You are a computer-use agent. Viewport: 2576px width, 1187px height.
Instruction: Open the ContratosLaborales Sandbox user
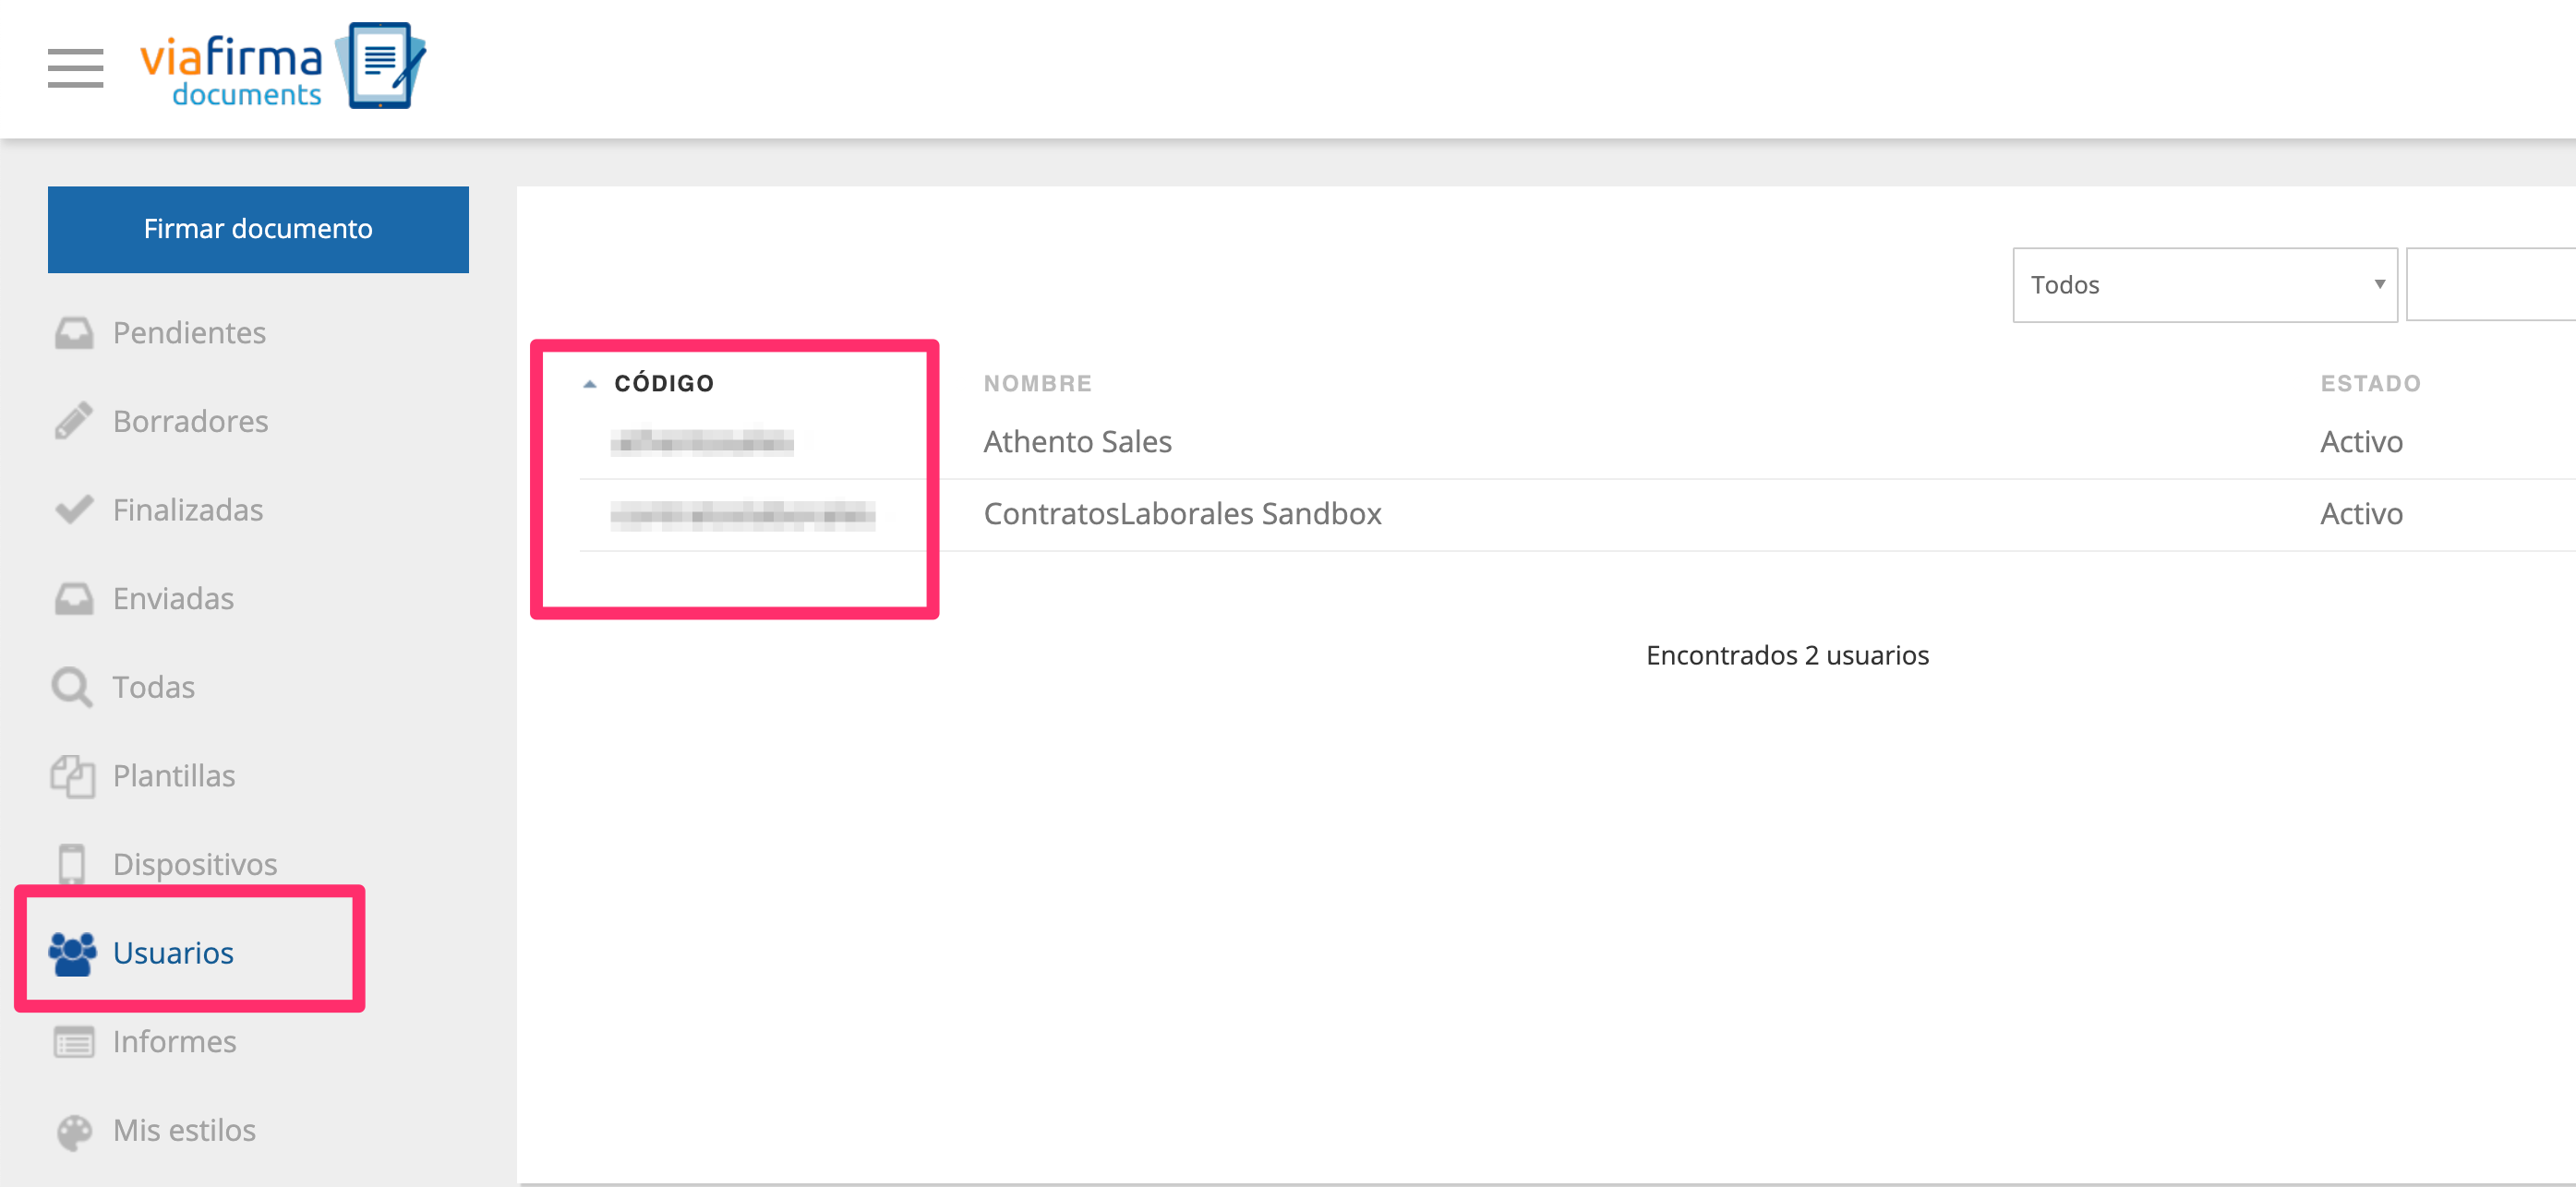click(1182, 514)
